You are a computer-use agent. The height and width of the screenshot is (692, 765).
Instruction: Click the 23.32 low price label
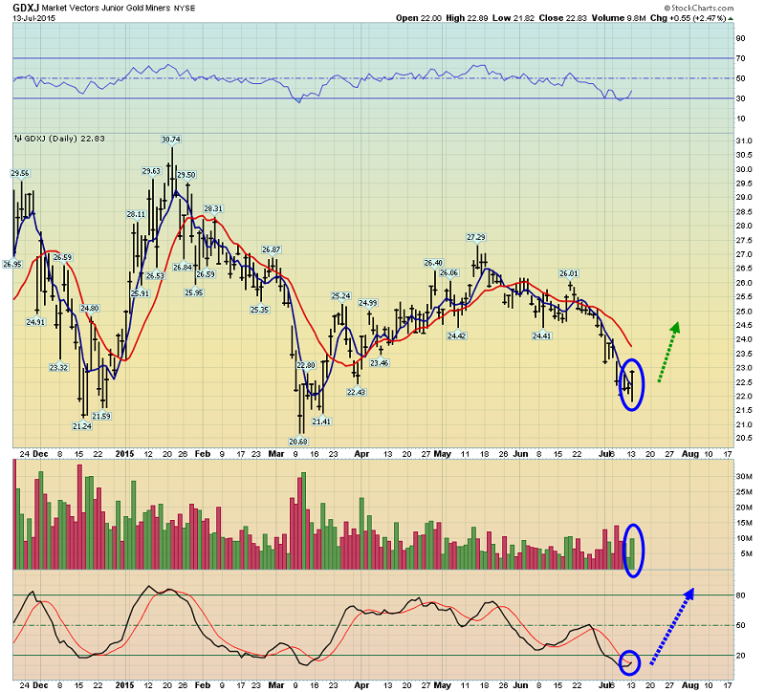59,367
